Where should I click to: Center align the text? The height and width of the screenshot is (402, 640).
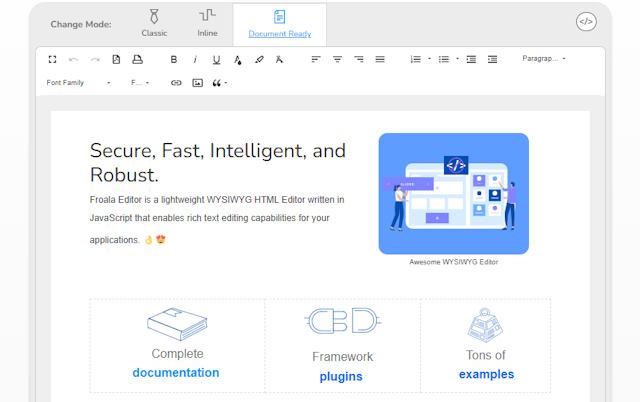tap(337, 60)
